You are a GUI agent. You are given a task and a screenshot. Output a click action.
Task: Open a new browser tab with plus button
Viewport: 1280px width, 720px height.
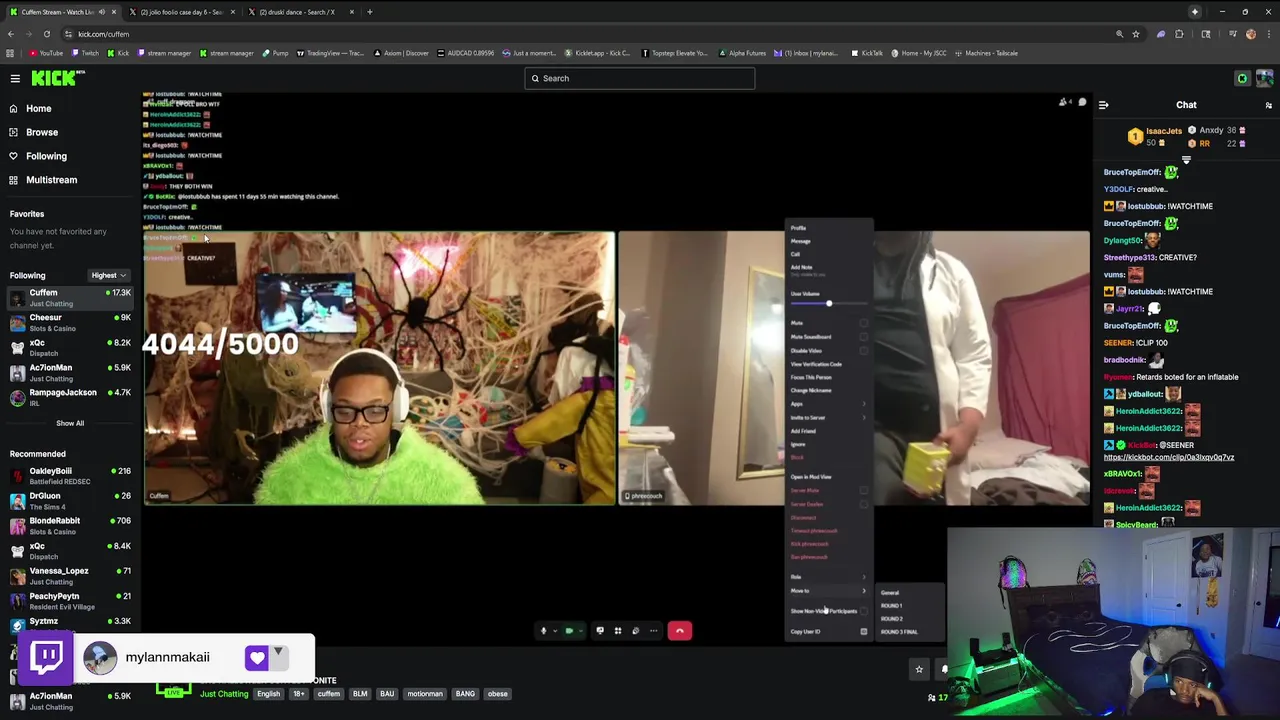[369, 12]
